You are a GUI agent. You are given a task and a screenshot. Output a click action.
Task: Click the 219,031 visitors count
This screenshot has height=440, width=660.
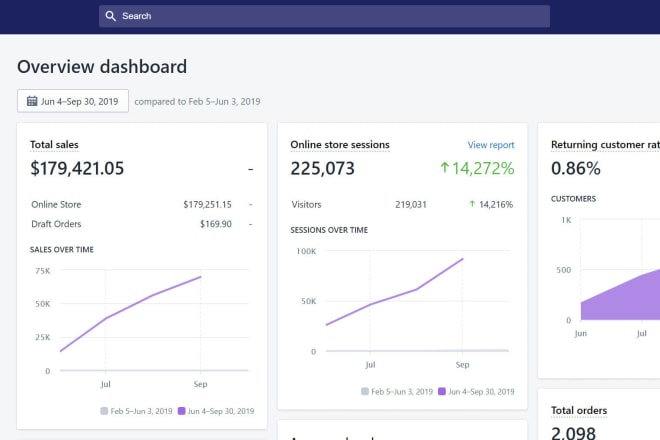[x=411, y=205]
